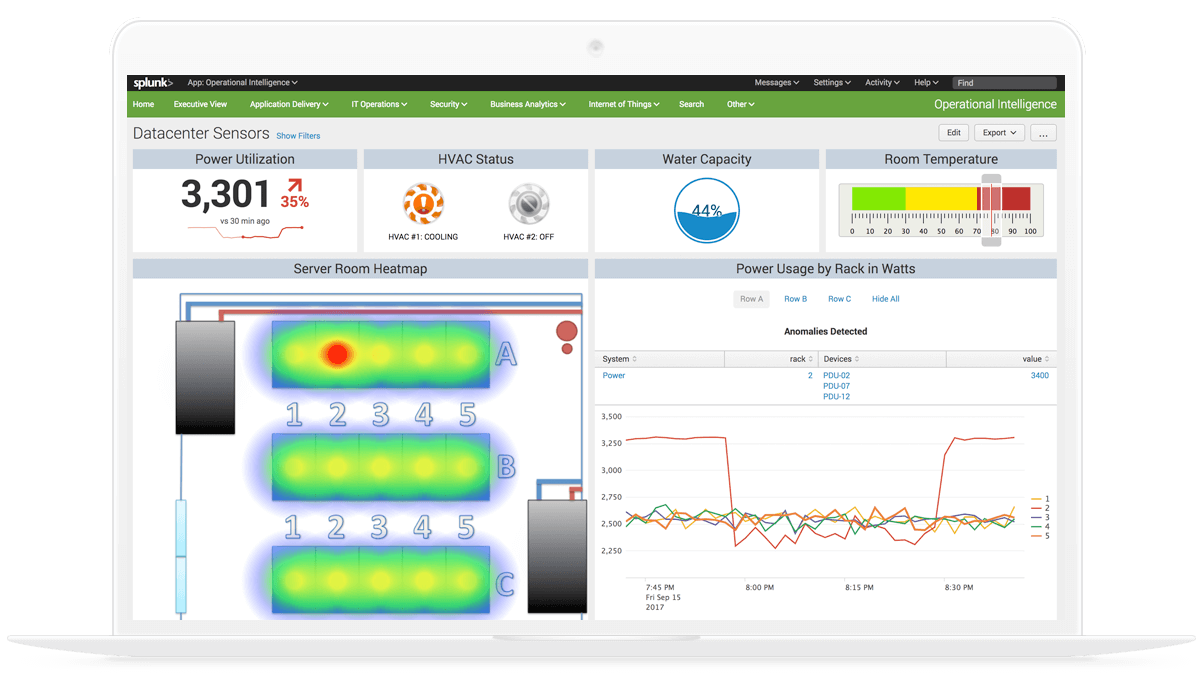Go to the Search menu item
The image size is (1200, 684).
coord(691,104)
